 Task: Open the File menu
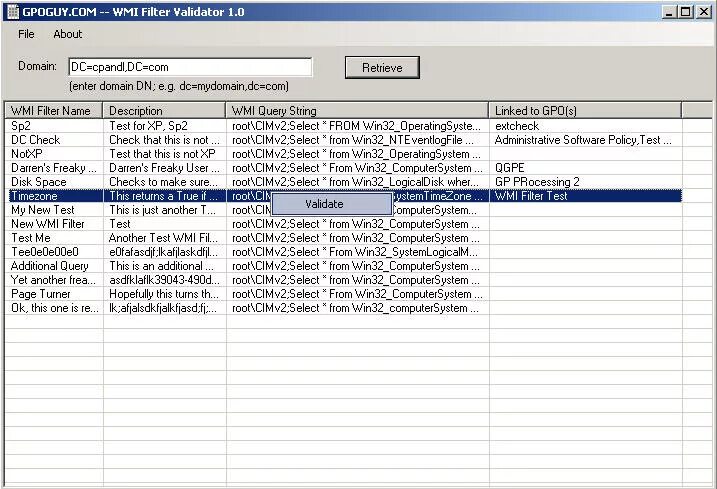click(x=26, y=34)
